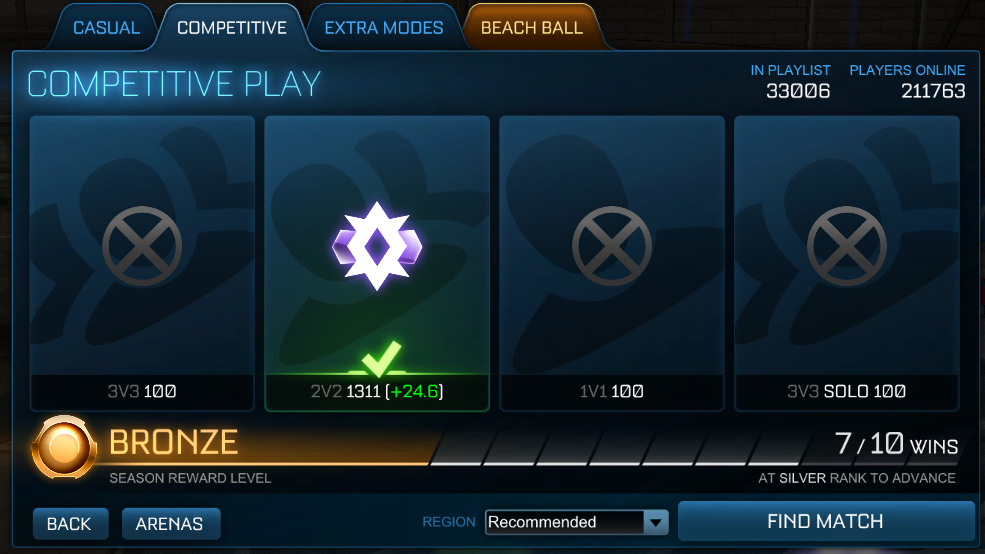Open the Arenas button
Screen dimensions: 985x554
(171, 524)
